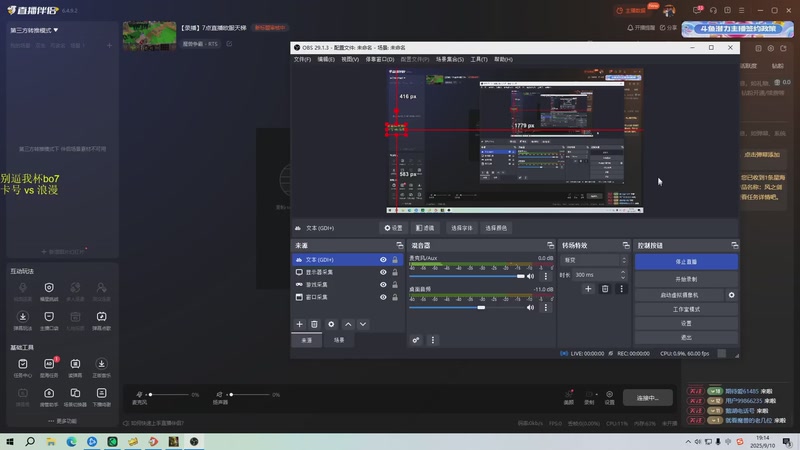The image size is (800, 450).
Task: Click trash icon in scene transitions panel
Action: click(x=605, y=289)
